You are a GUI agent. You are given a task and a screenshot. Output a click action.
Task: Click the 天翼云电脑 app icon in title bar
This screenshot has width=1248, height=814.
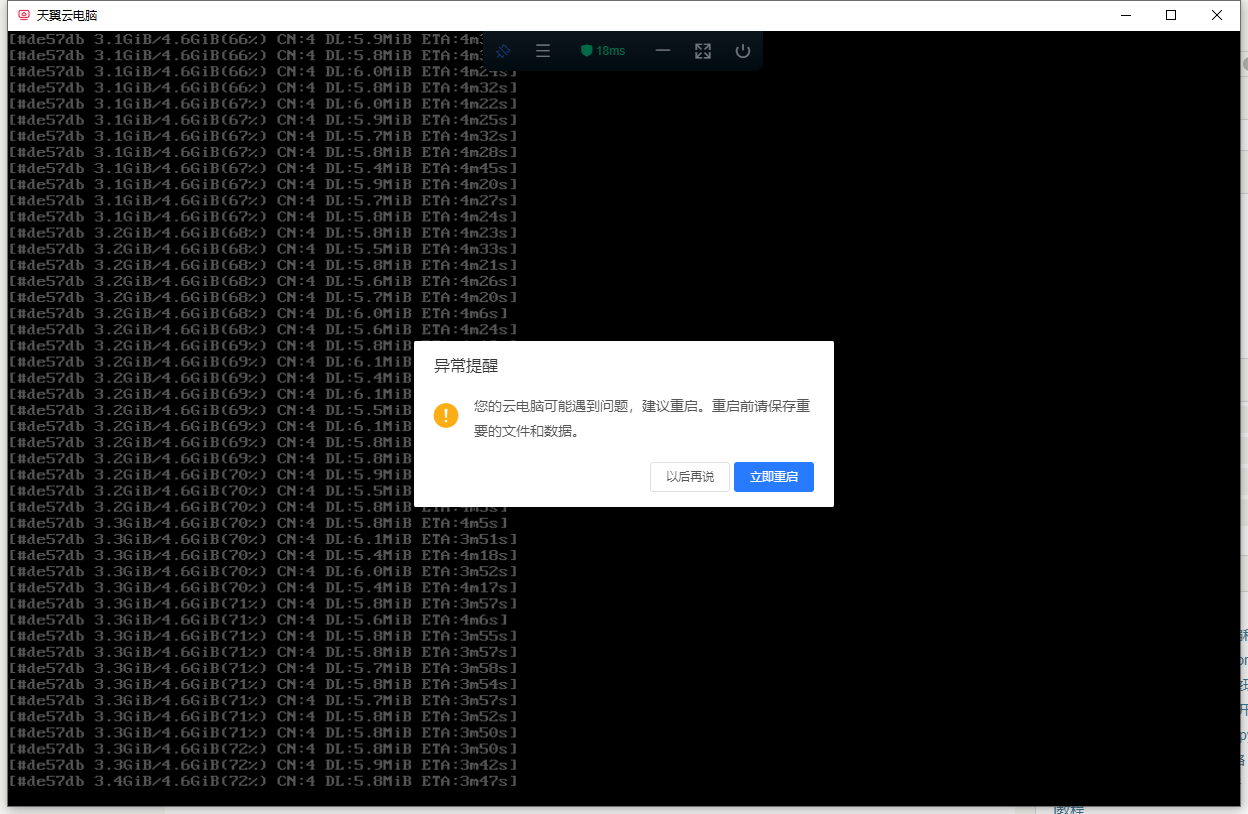(x=24, y=15)
